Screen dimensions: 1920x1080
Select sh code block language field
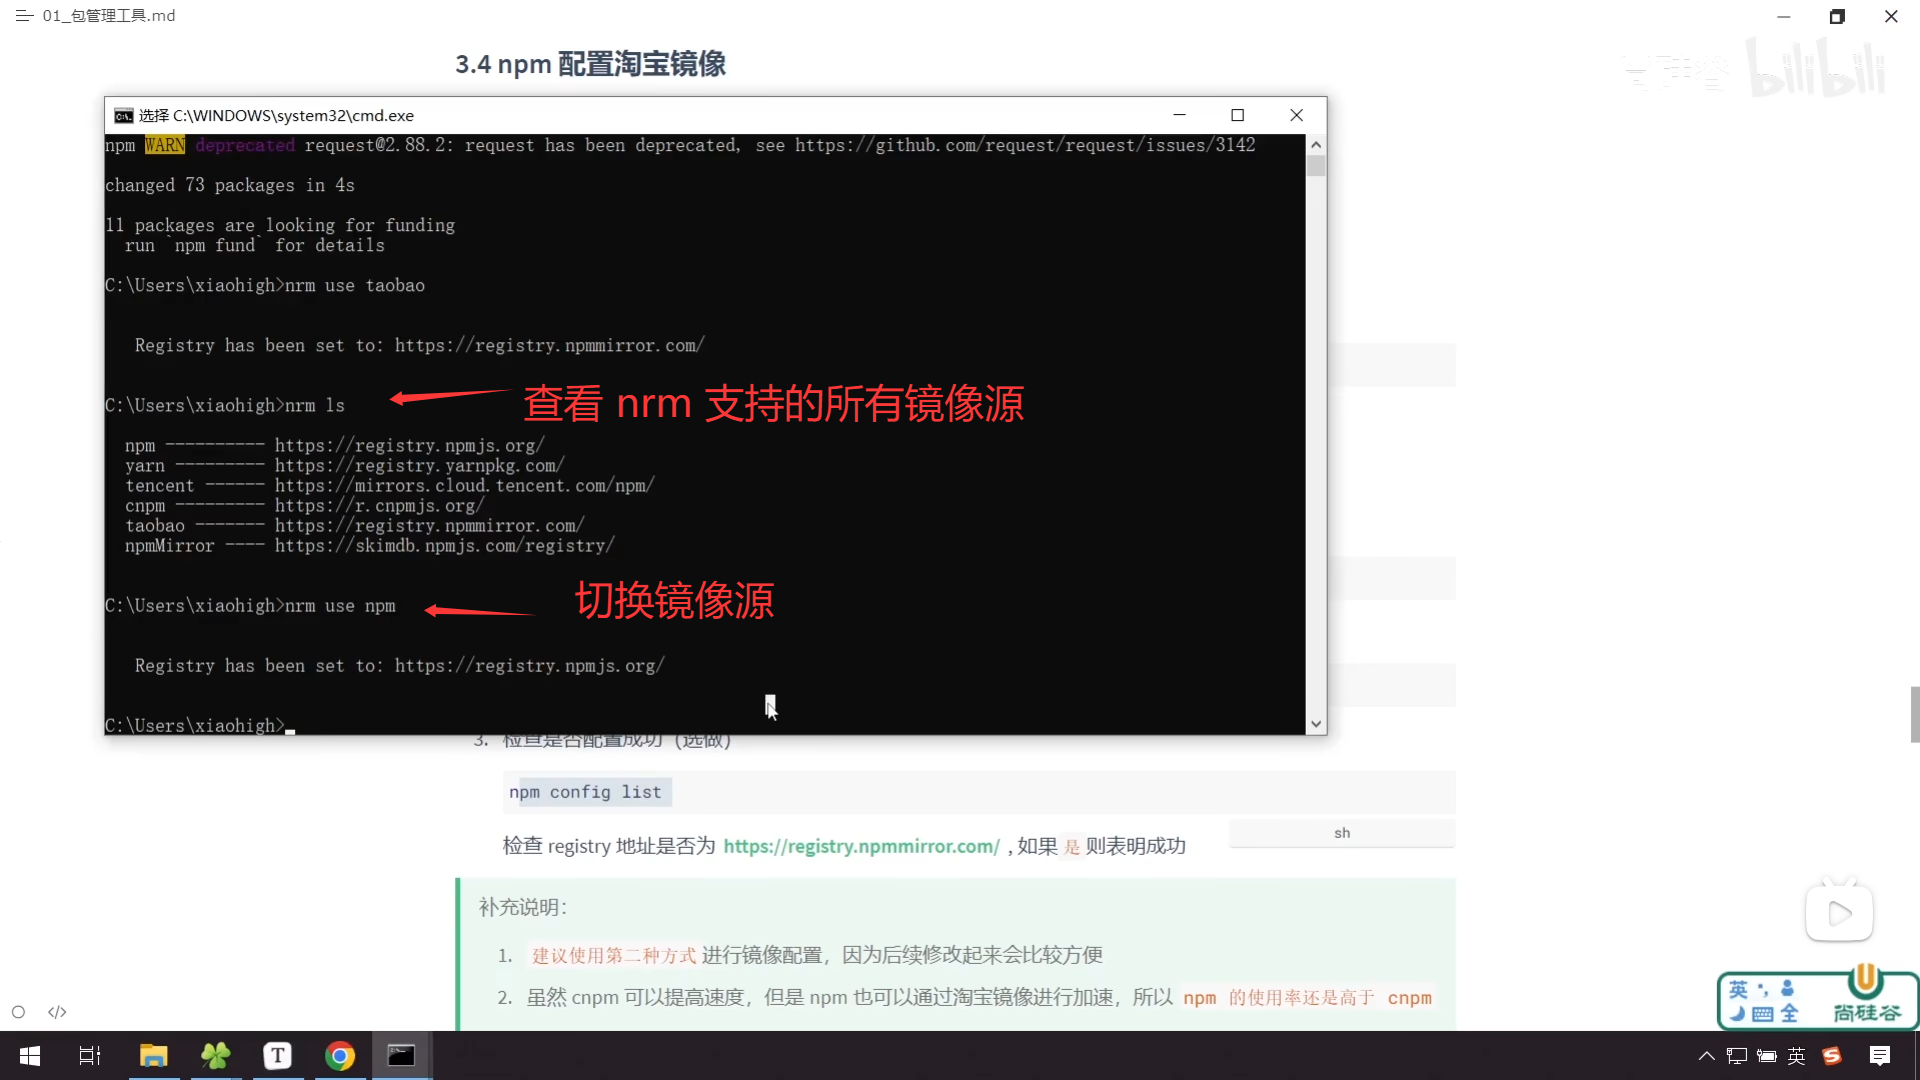[x=1341, y=833]
